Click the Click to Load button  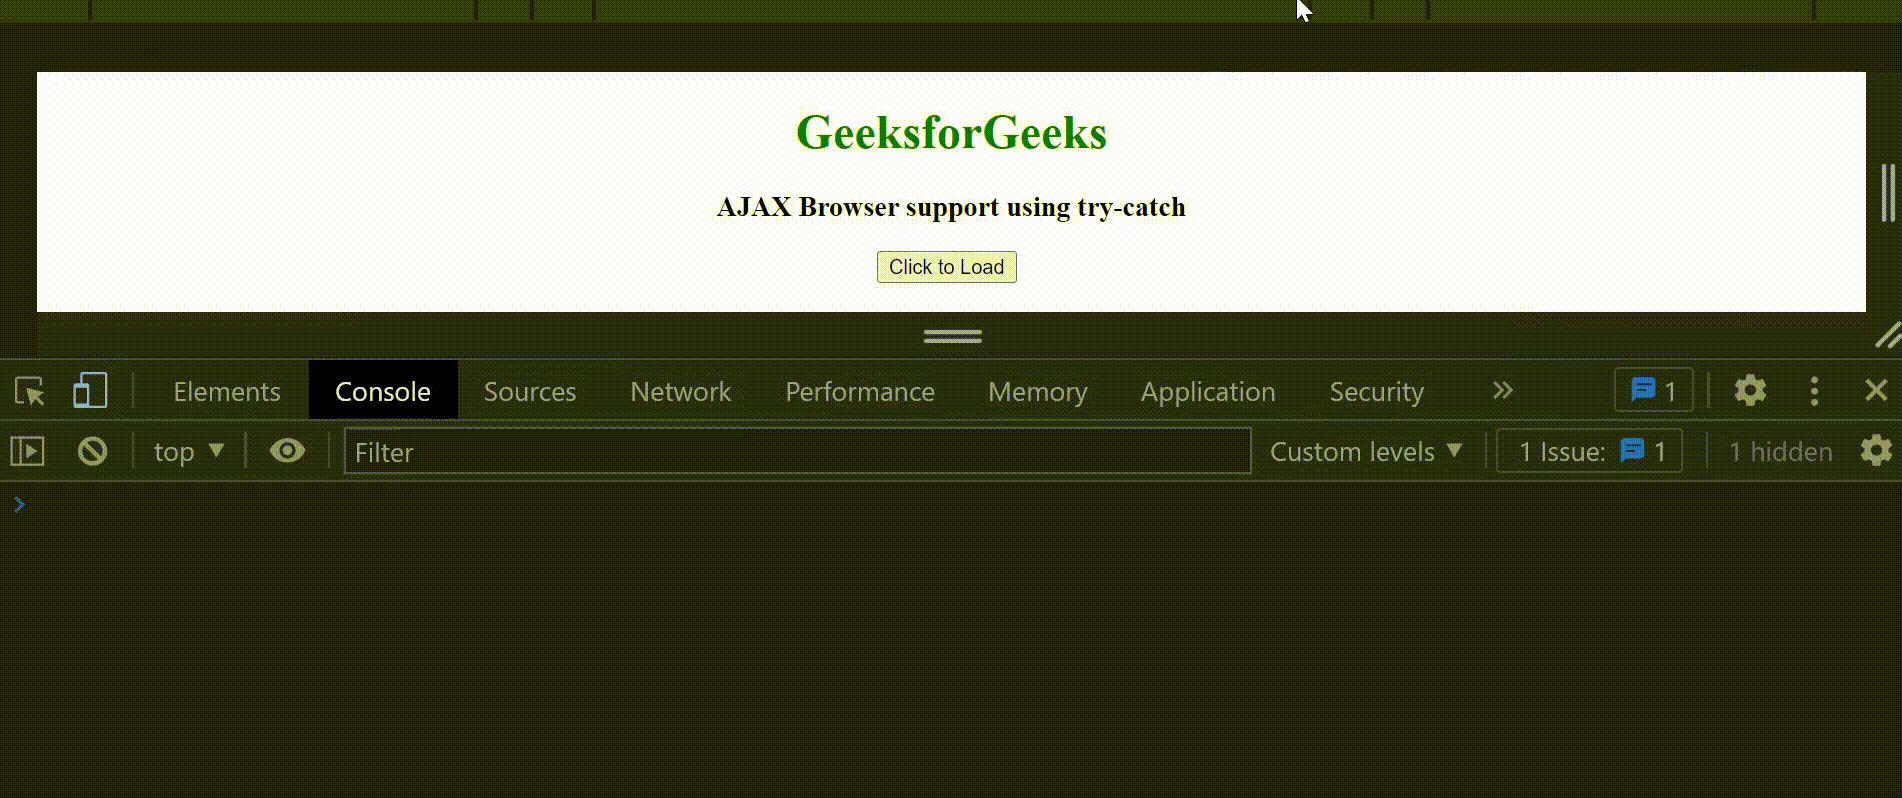click(946, 267)
